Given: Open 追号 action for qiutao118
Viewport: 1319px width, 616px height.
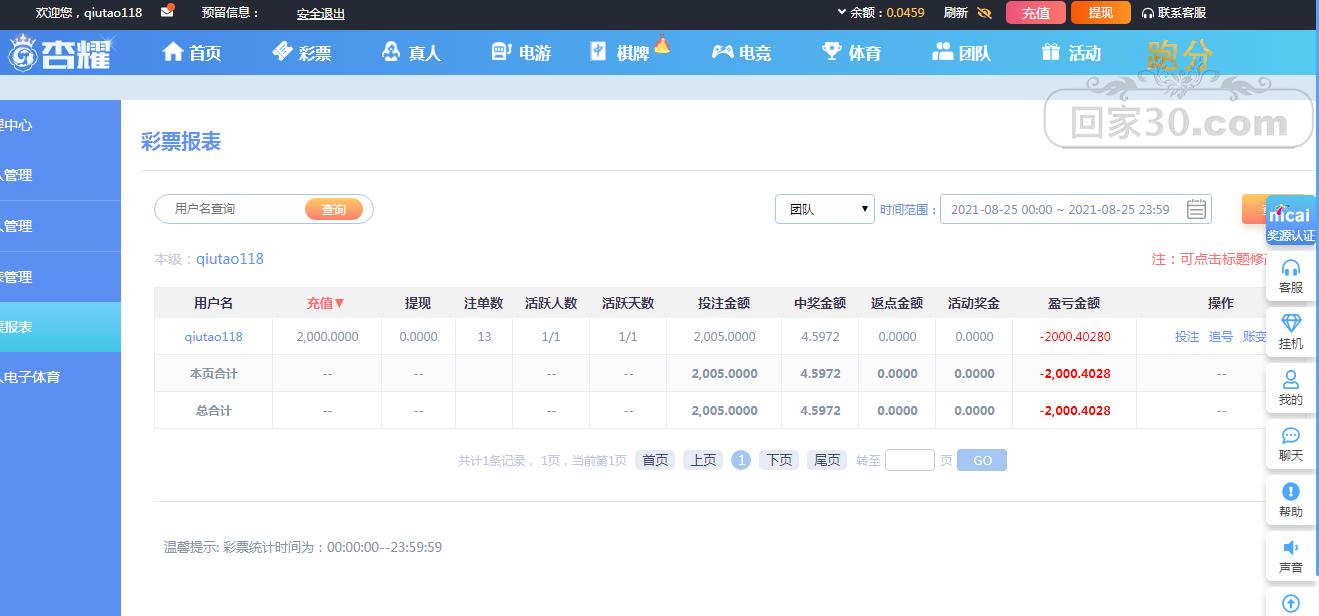Looking at the screenshot, I should point(1221,337).
